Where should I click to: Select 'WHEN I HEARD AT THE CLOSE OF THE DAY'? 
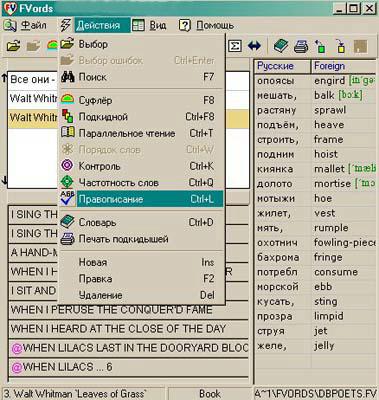point(128,329)
